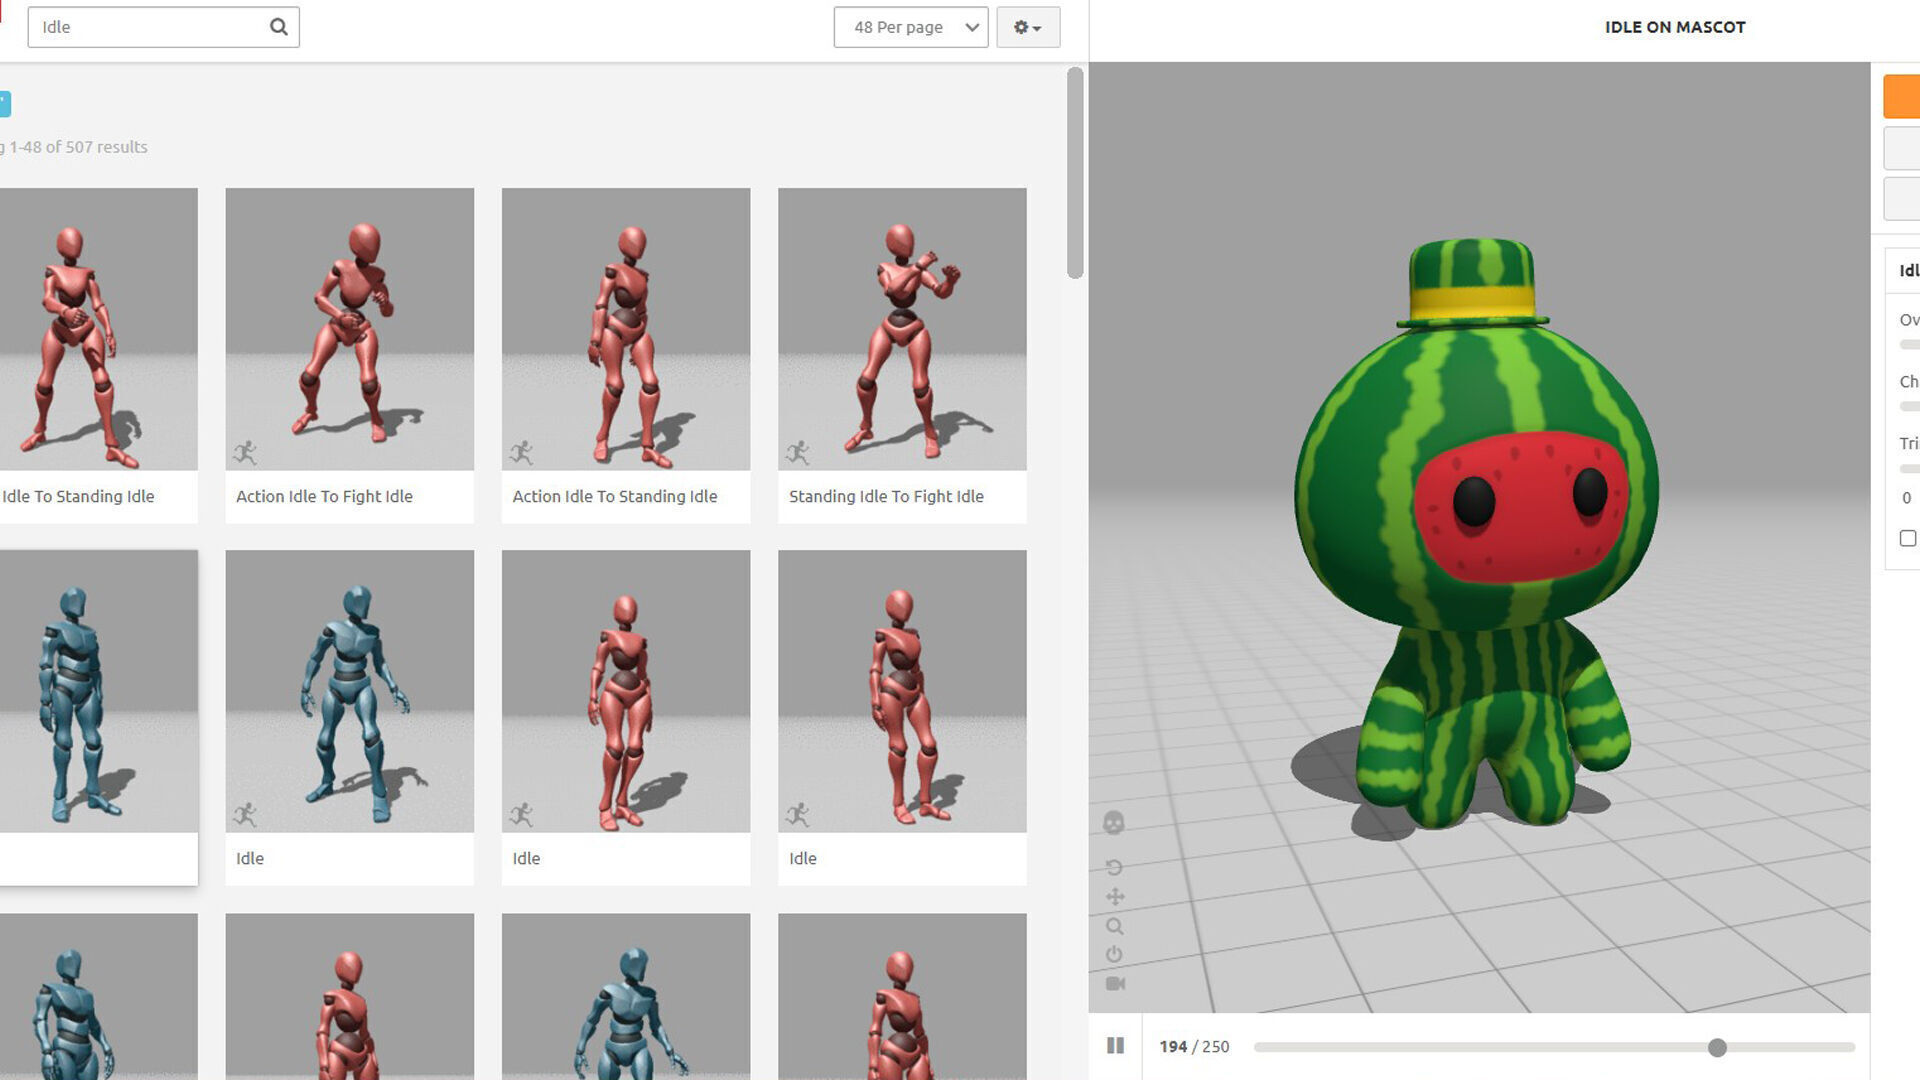Screen dimensions: 1920x1080
Task: Click the 1-48 of 507 results text
Action: click(x=79, y=147)
